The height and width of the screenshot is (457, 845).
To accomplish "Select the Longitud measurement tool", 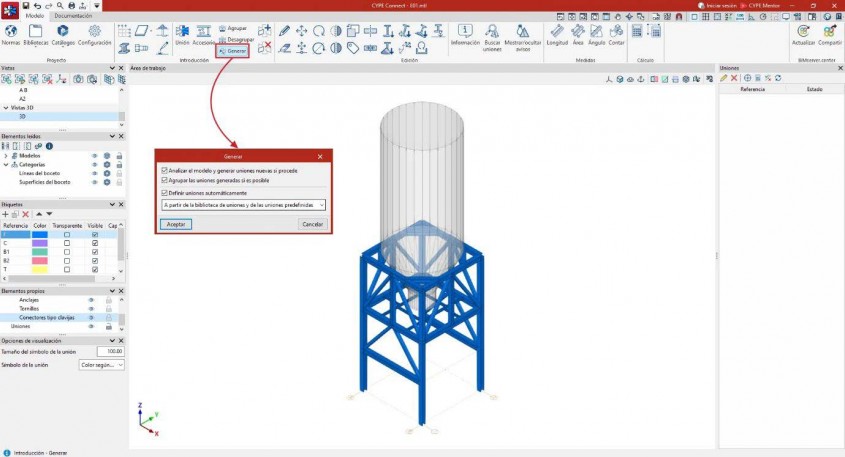I will [557, 35].
